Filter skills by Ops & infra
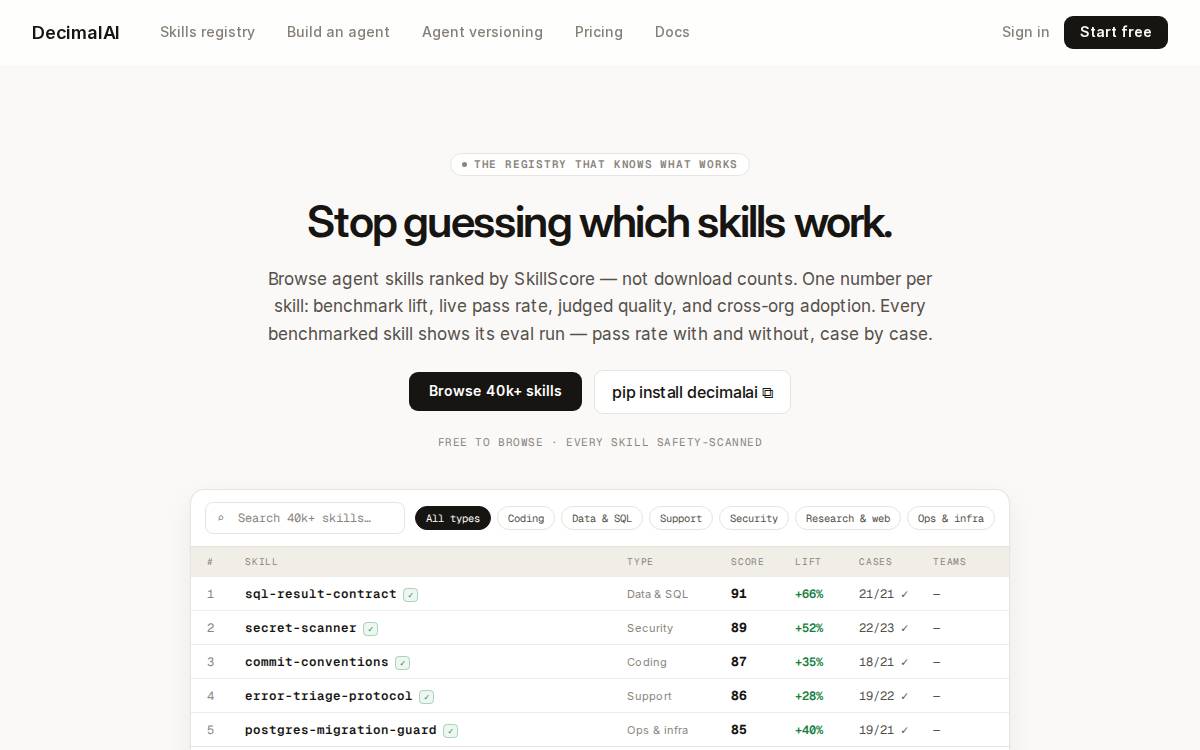This screenshot has width=1200, height=750. (x=951, y=518)
